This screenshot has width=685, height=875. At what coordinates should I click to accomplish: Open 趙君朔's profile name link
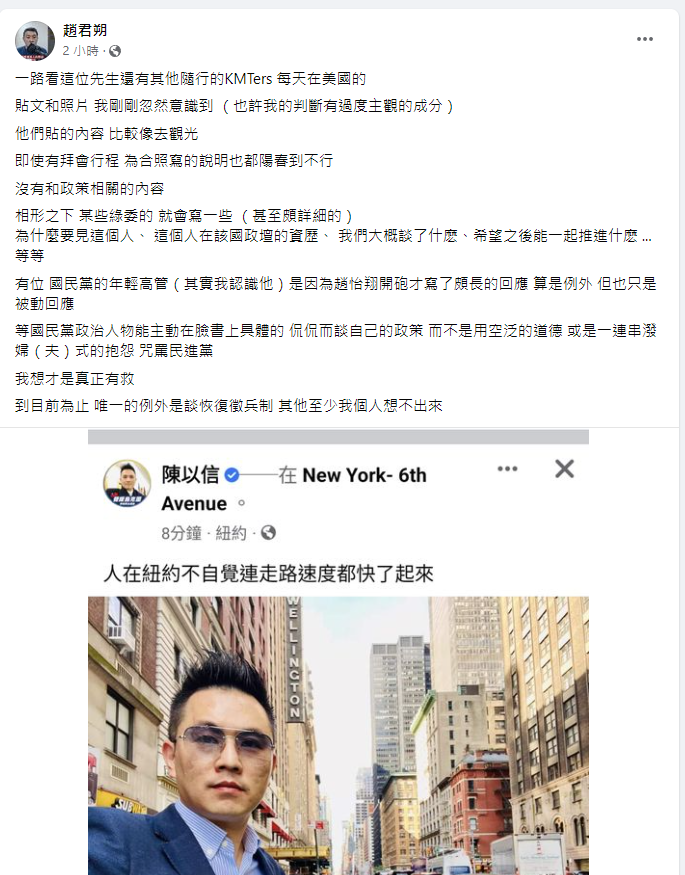(x=84, y=30)
